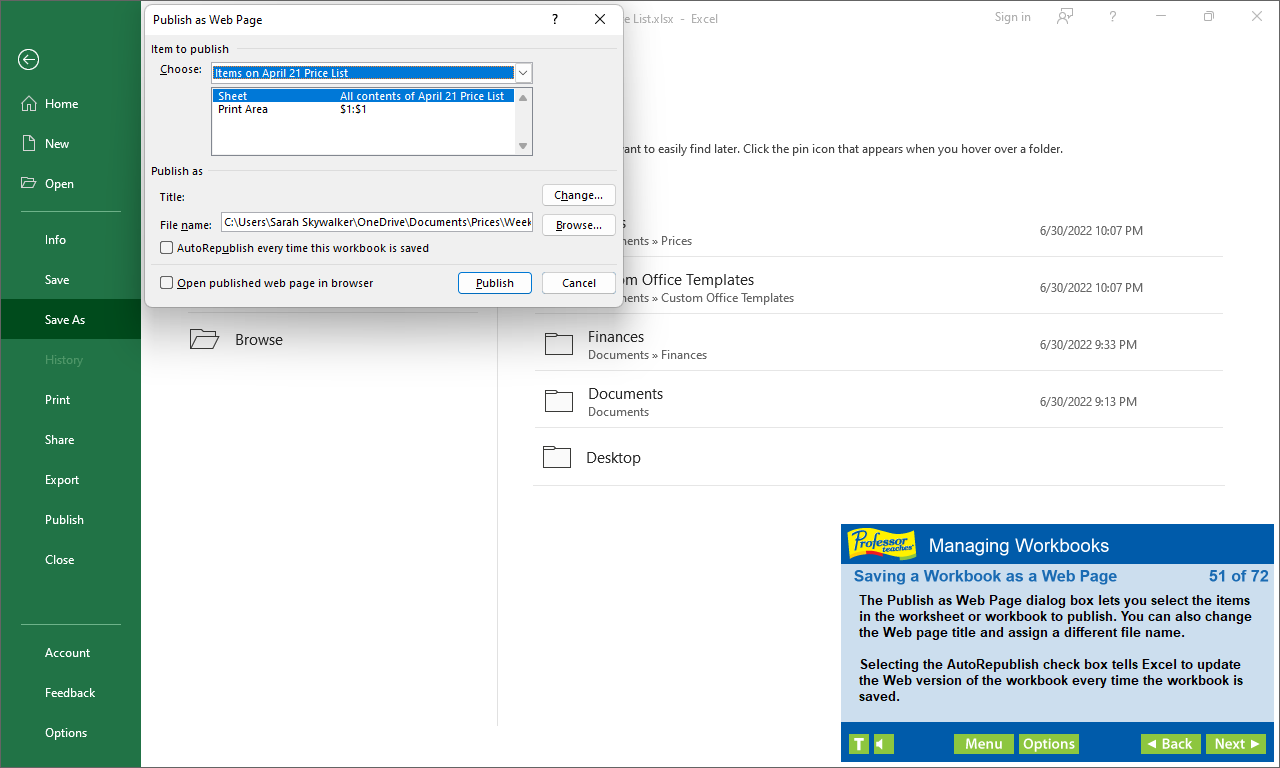Go Back in the tutorial

tap(1171, 744)
